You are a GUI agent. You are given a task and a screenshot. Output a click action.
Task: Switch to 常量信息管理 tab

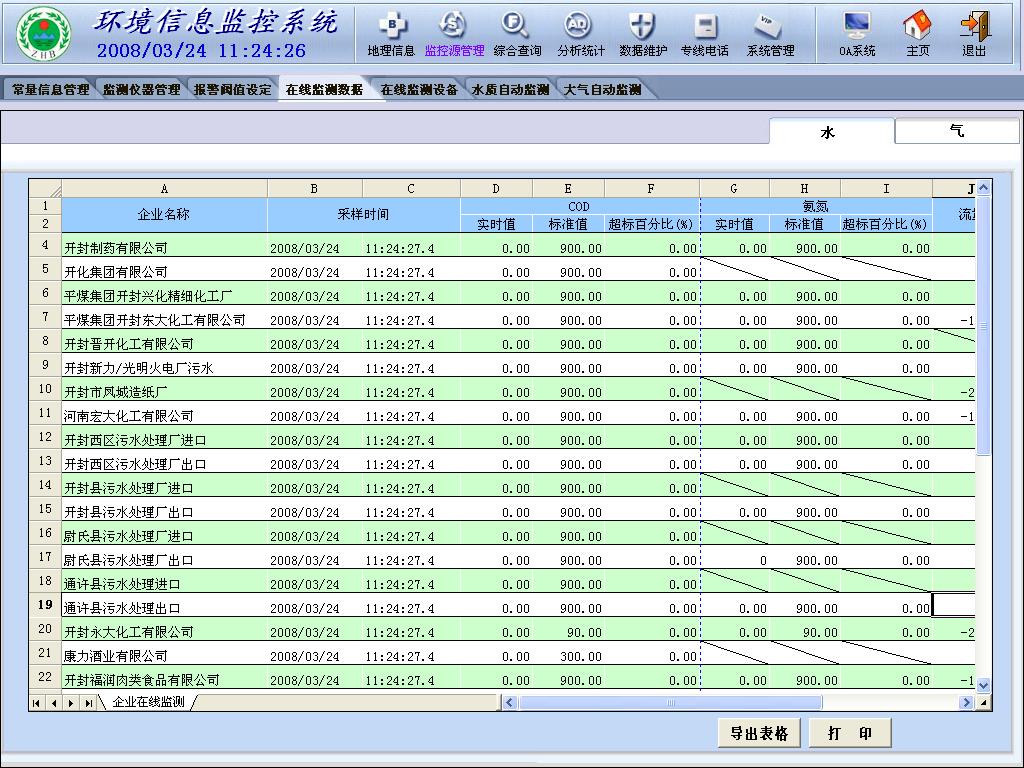(x=50, y=90)
